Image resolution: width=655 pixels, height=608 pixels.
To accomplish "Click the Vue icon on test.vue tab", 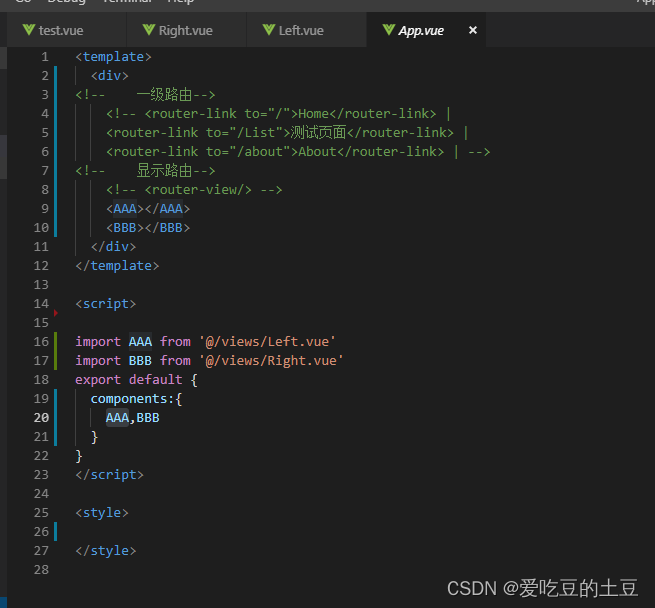I will tap(28, 30).
